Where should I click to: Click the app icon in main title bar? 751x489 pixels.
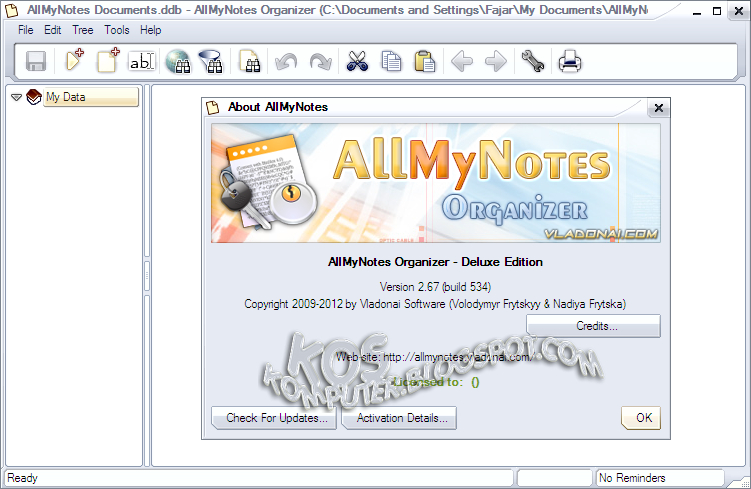[11, 10]
